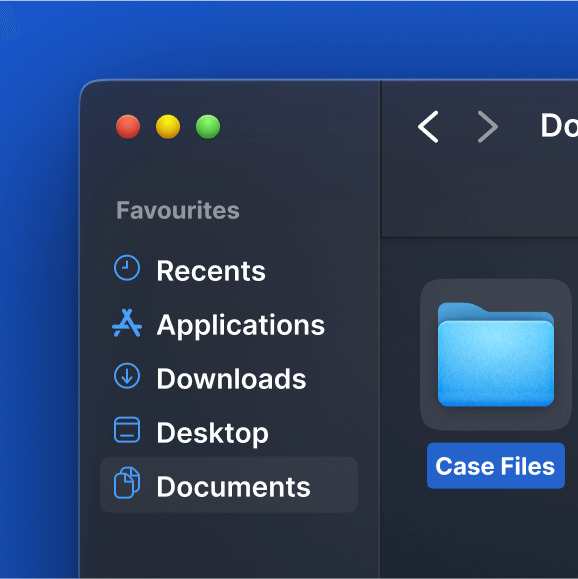Click the Applications sidebar icon

point(127,323)
